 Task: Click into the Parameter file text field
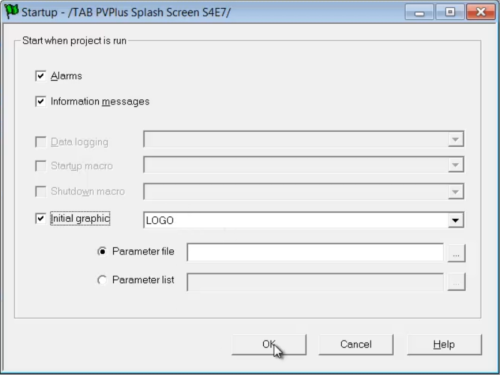(315, 253)
